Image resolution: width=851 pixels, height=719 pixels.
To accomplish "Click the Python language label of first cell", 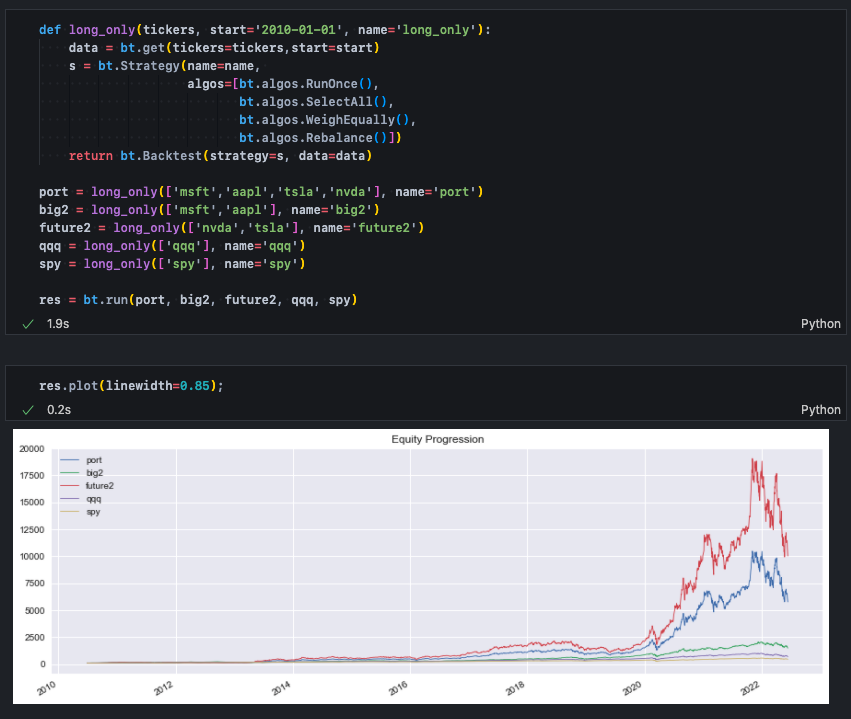I will [820, 324].
